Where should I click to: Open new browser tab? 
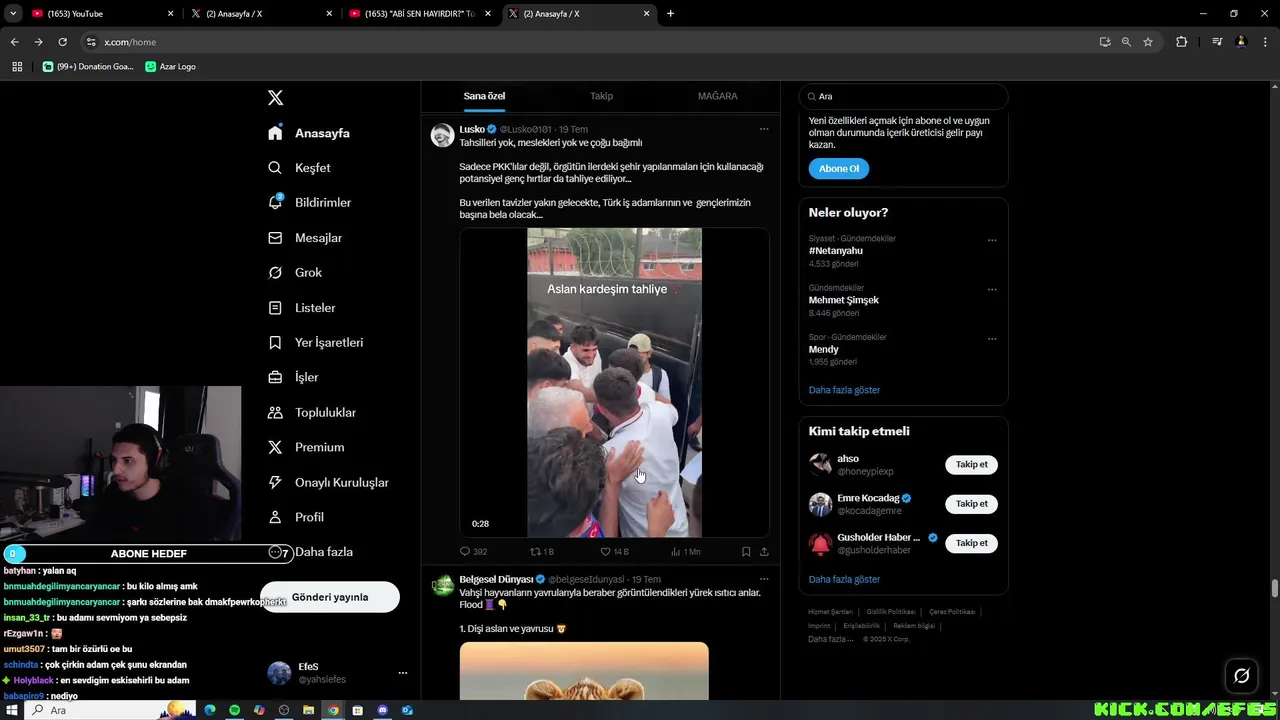[x=670, y=14]
